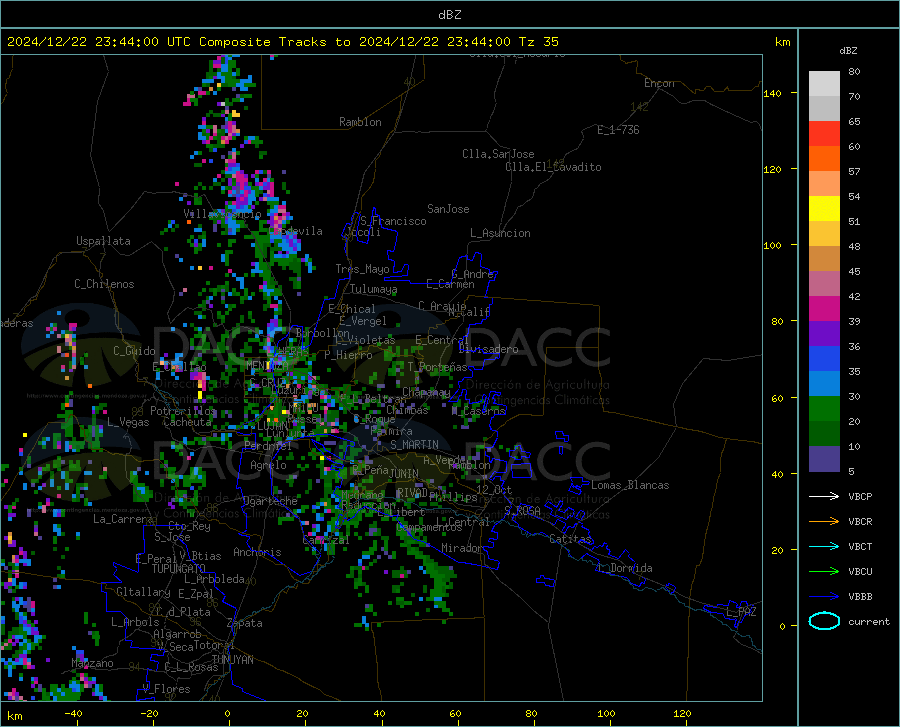
Task: Pick the red swatch below 65
Action: pos(824,134)
